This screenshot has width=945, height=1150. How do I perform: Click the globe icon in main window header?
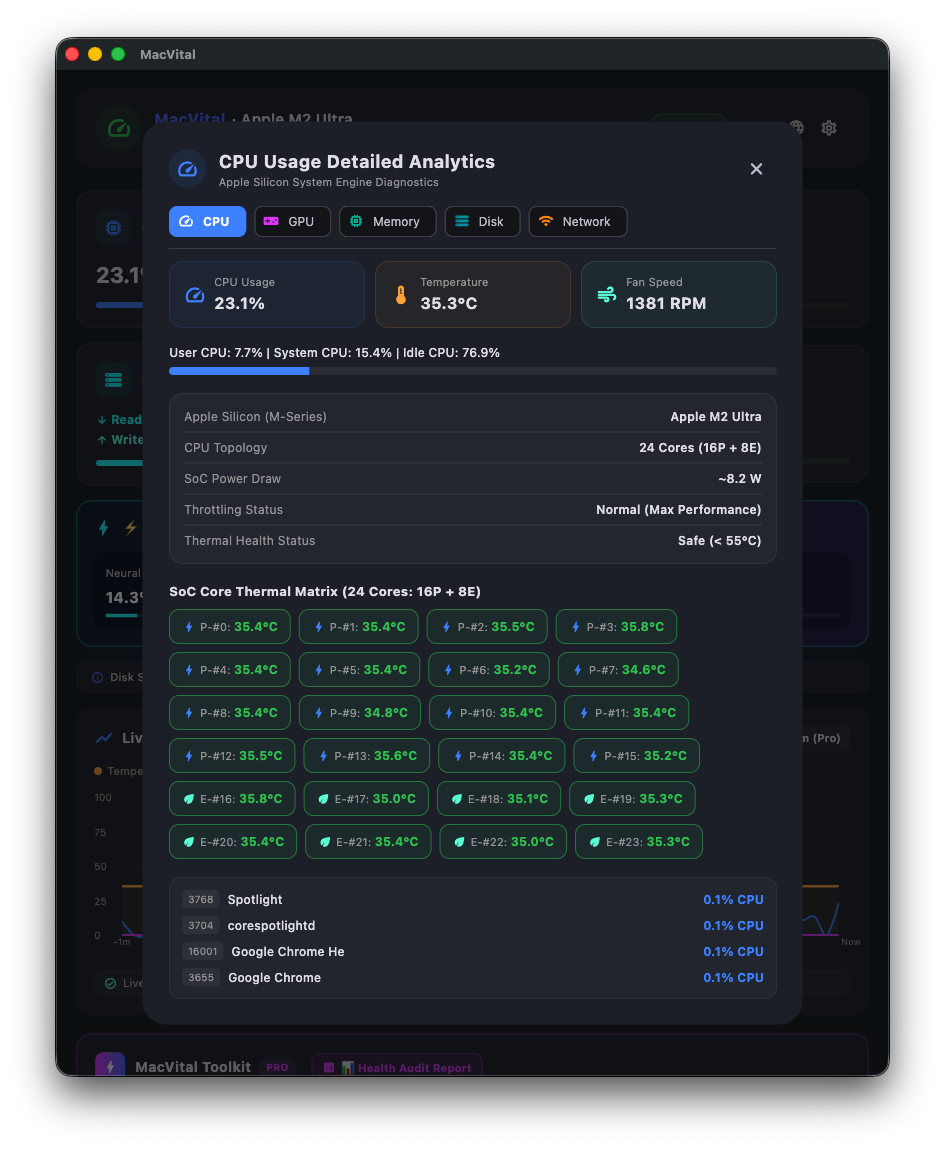797,128
